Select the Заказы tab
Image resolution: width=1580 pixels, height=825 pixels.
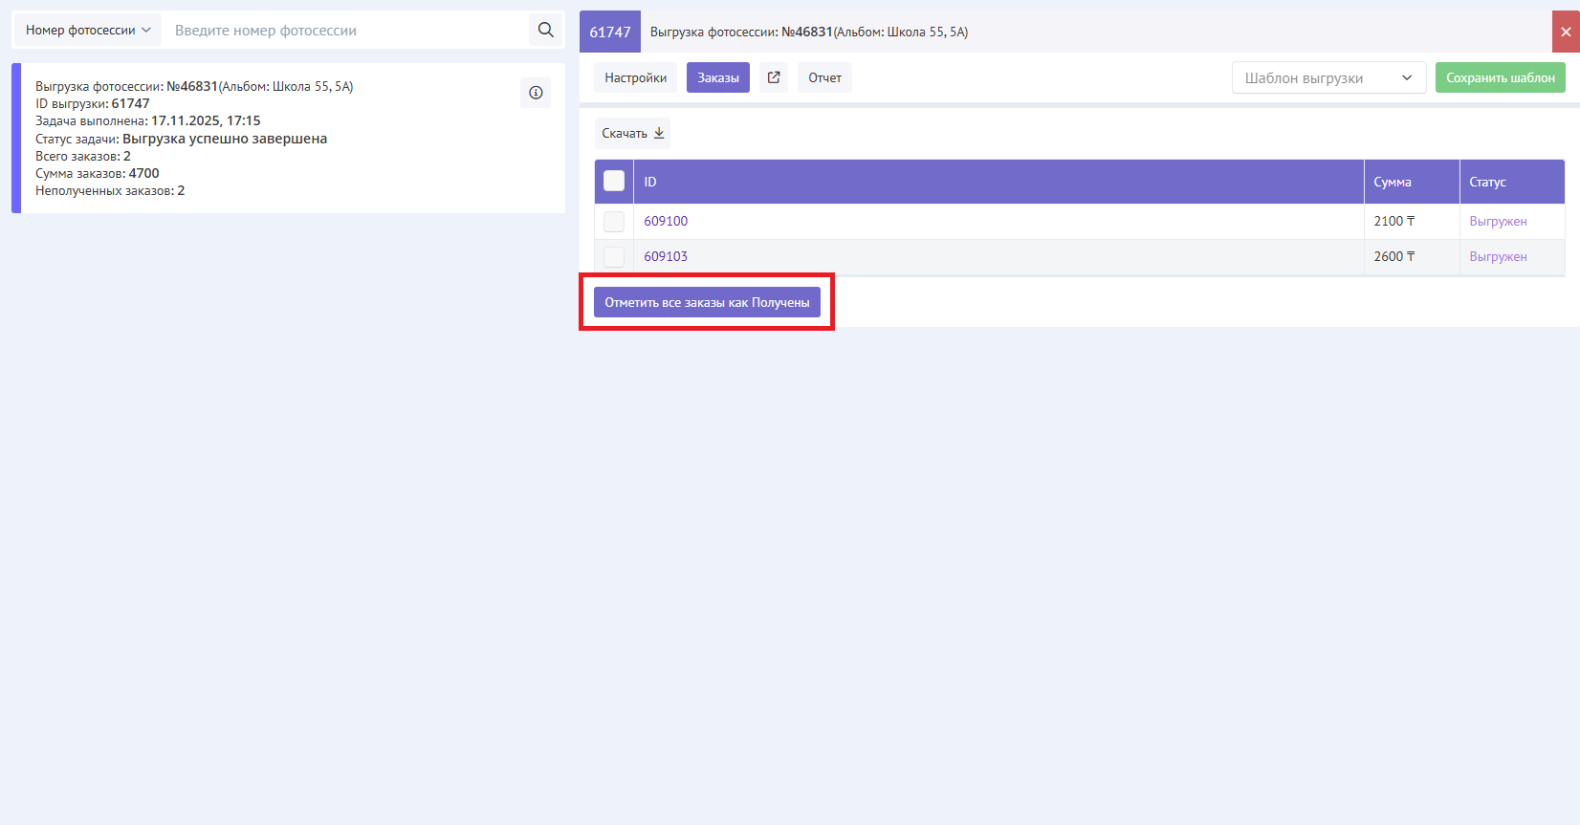click(x=718, y=78)
